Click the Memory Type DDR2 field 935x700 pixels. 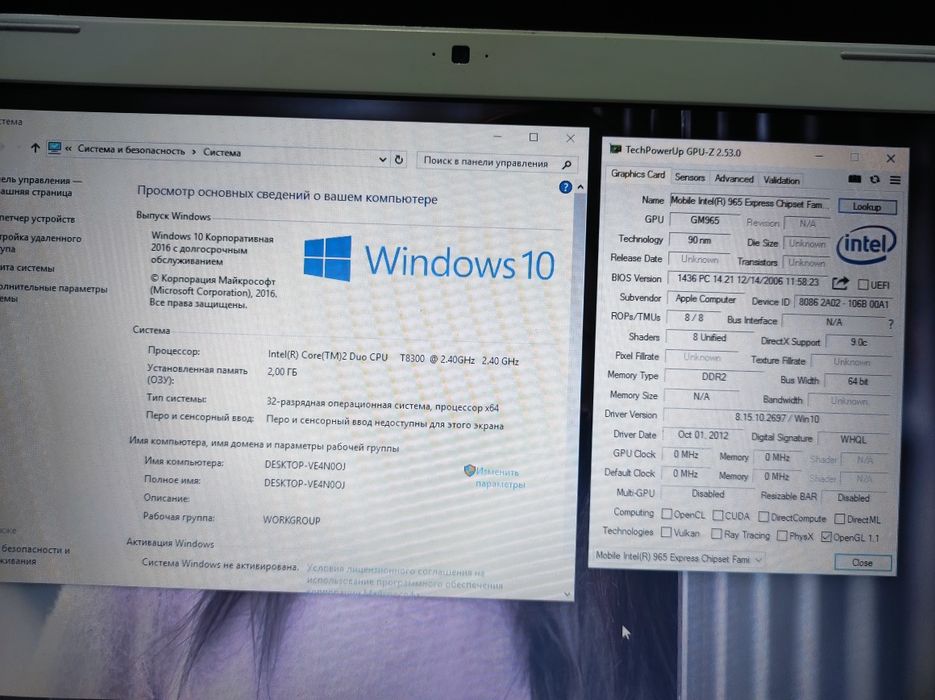tap(714, 377)
